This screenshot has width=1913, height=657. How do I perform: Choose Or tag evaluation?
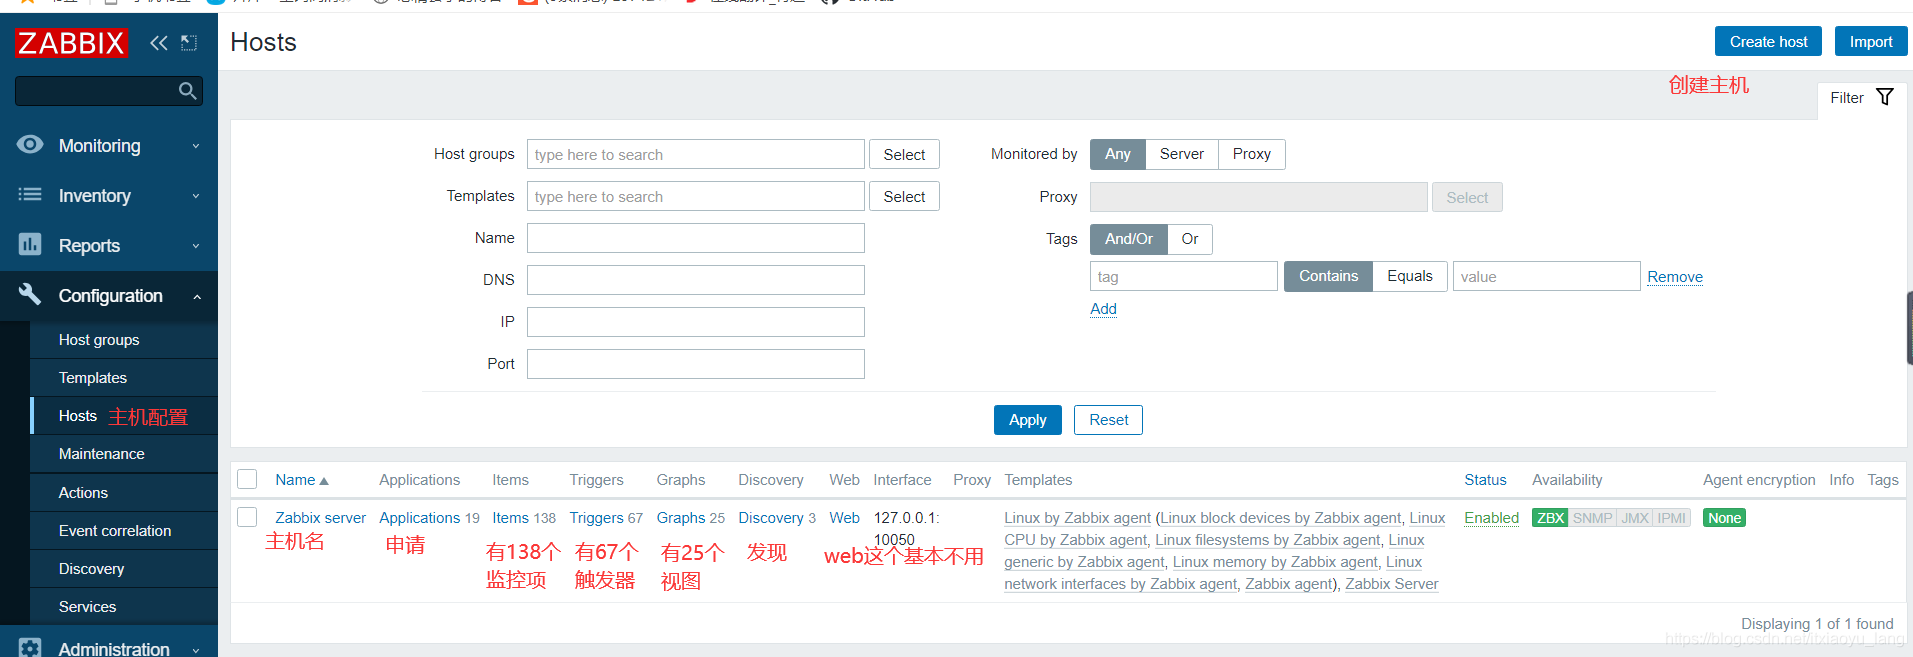pos(1190,239)
